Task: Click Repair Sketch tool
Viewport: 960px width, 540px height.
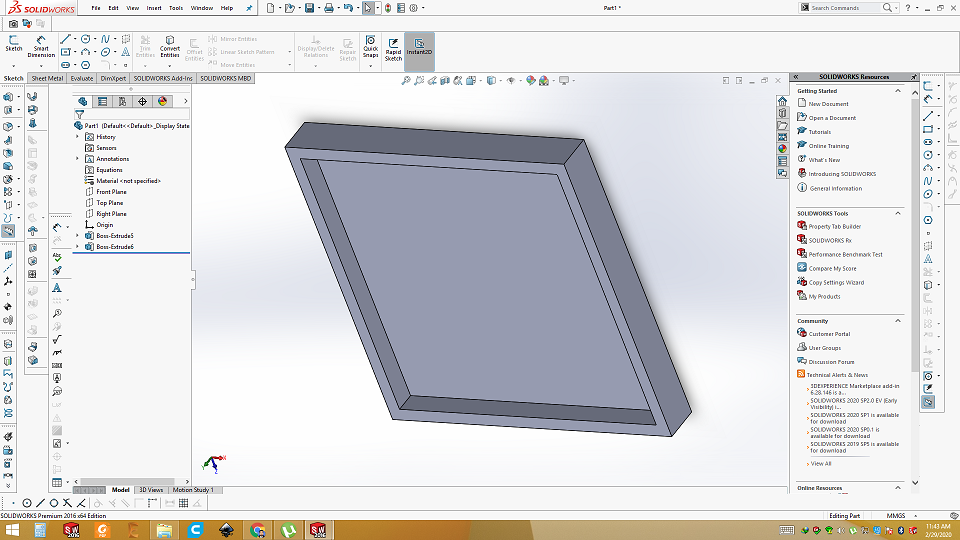Action: pyautogui.click(x=348, y=50)
